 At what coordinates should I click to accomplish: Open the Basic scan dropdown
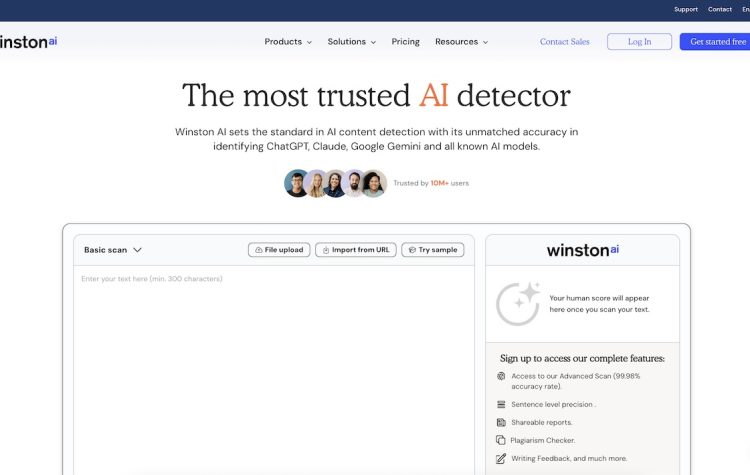coord(113,250)
